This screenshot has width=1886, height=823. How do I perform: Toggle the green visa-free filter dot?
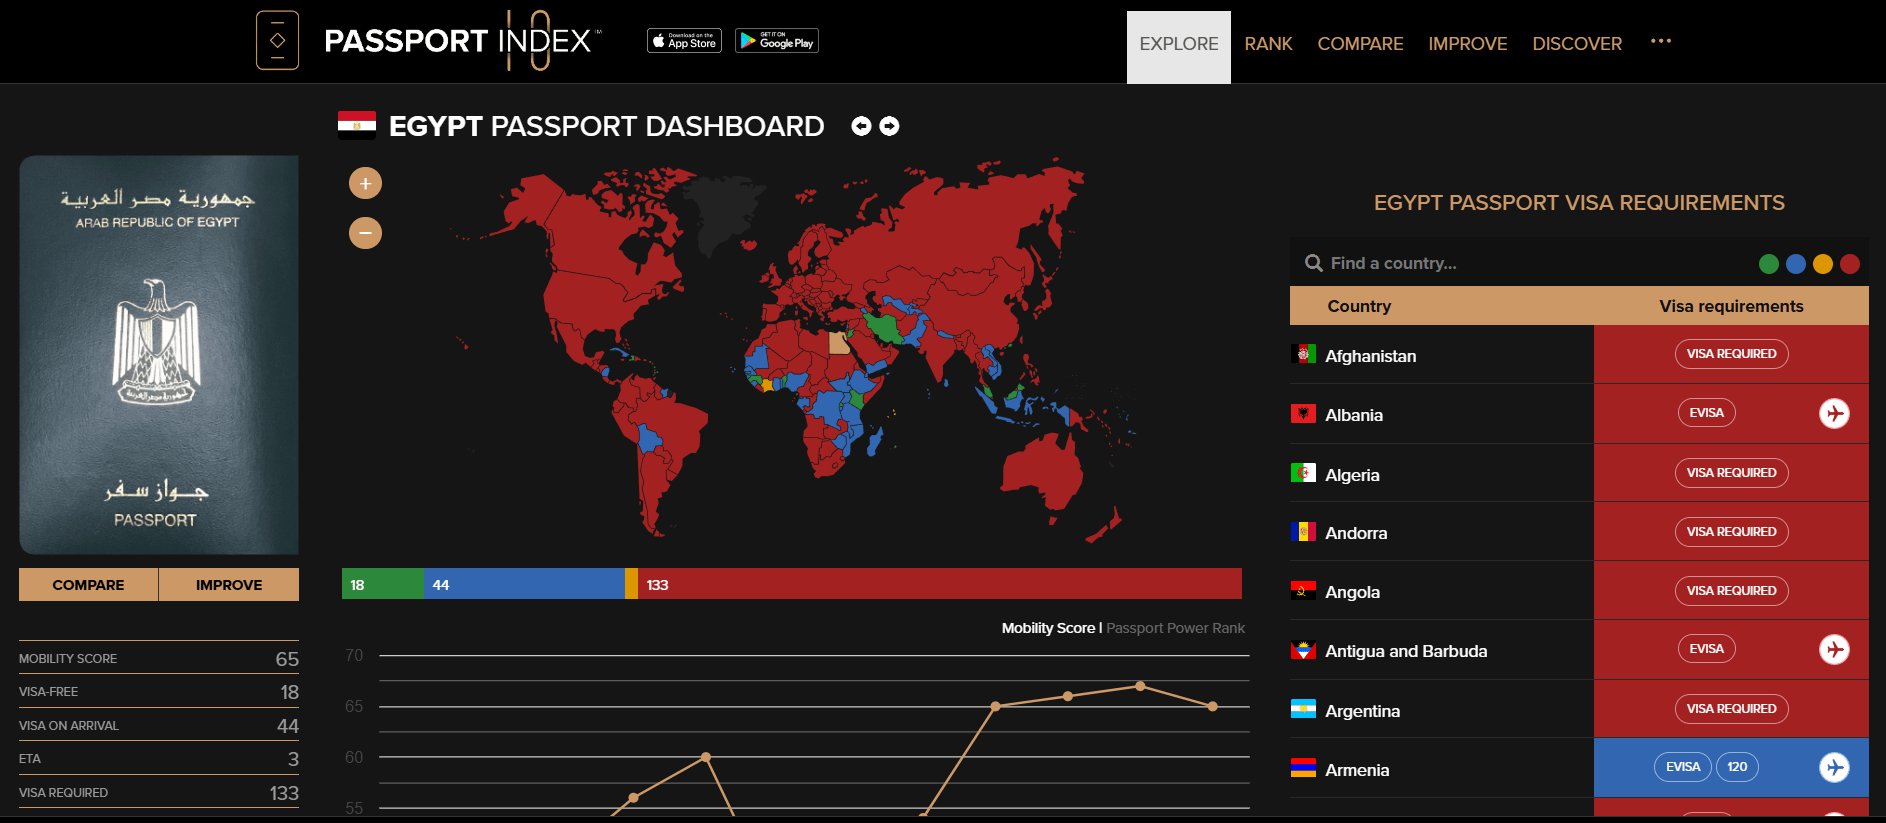1768,264
